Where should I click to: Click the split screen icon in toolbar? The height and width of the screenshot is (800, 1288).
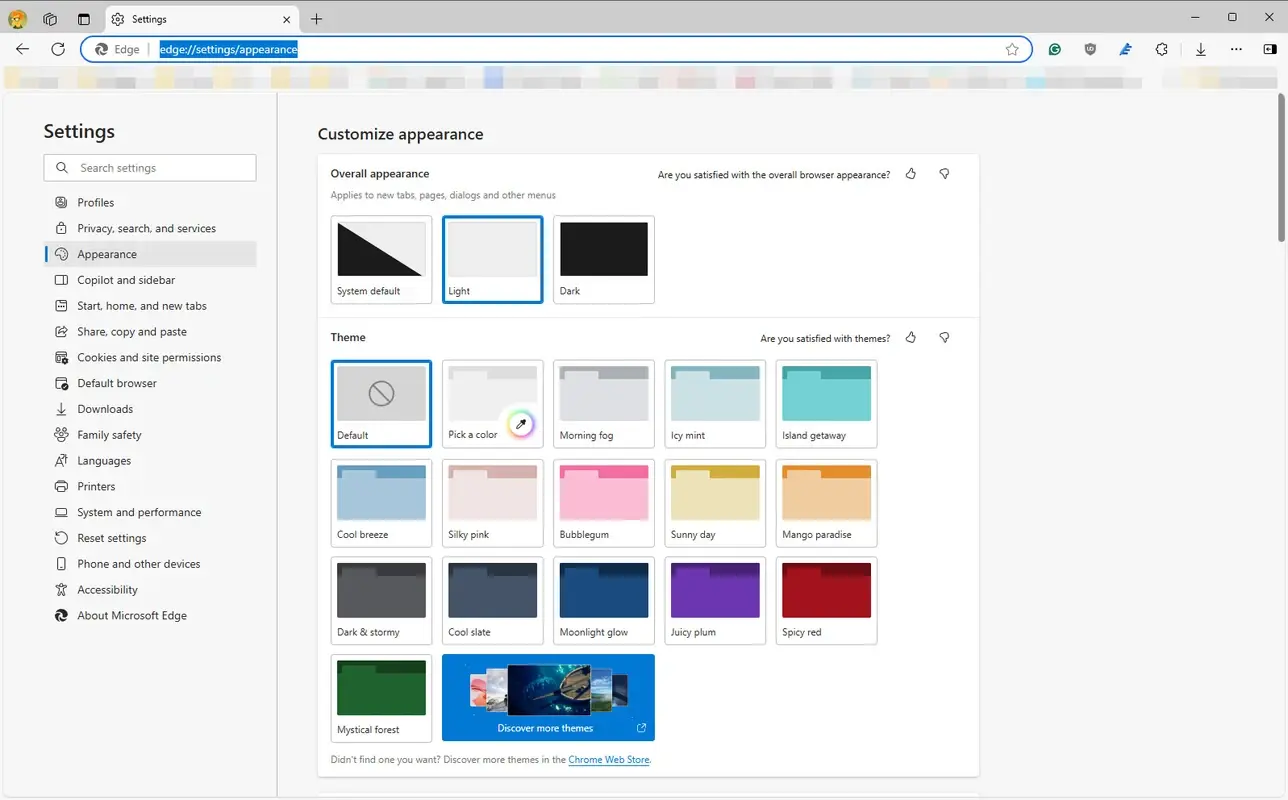point(1270,48)
